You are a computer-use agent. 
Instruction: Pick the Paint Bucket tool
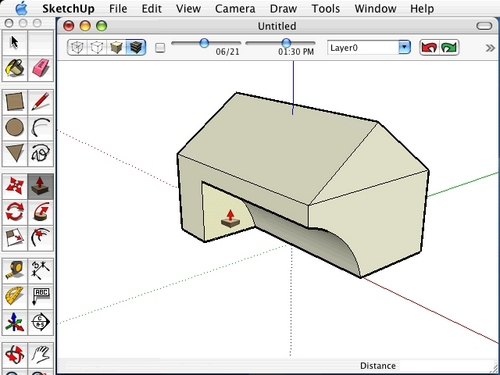tap(15, 68)
